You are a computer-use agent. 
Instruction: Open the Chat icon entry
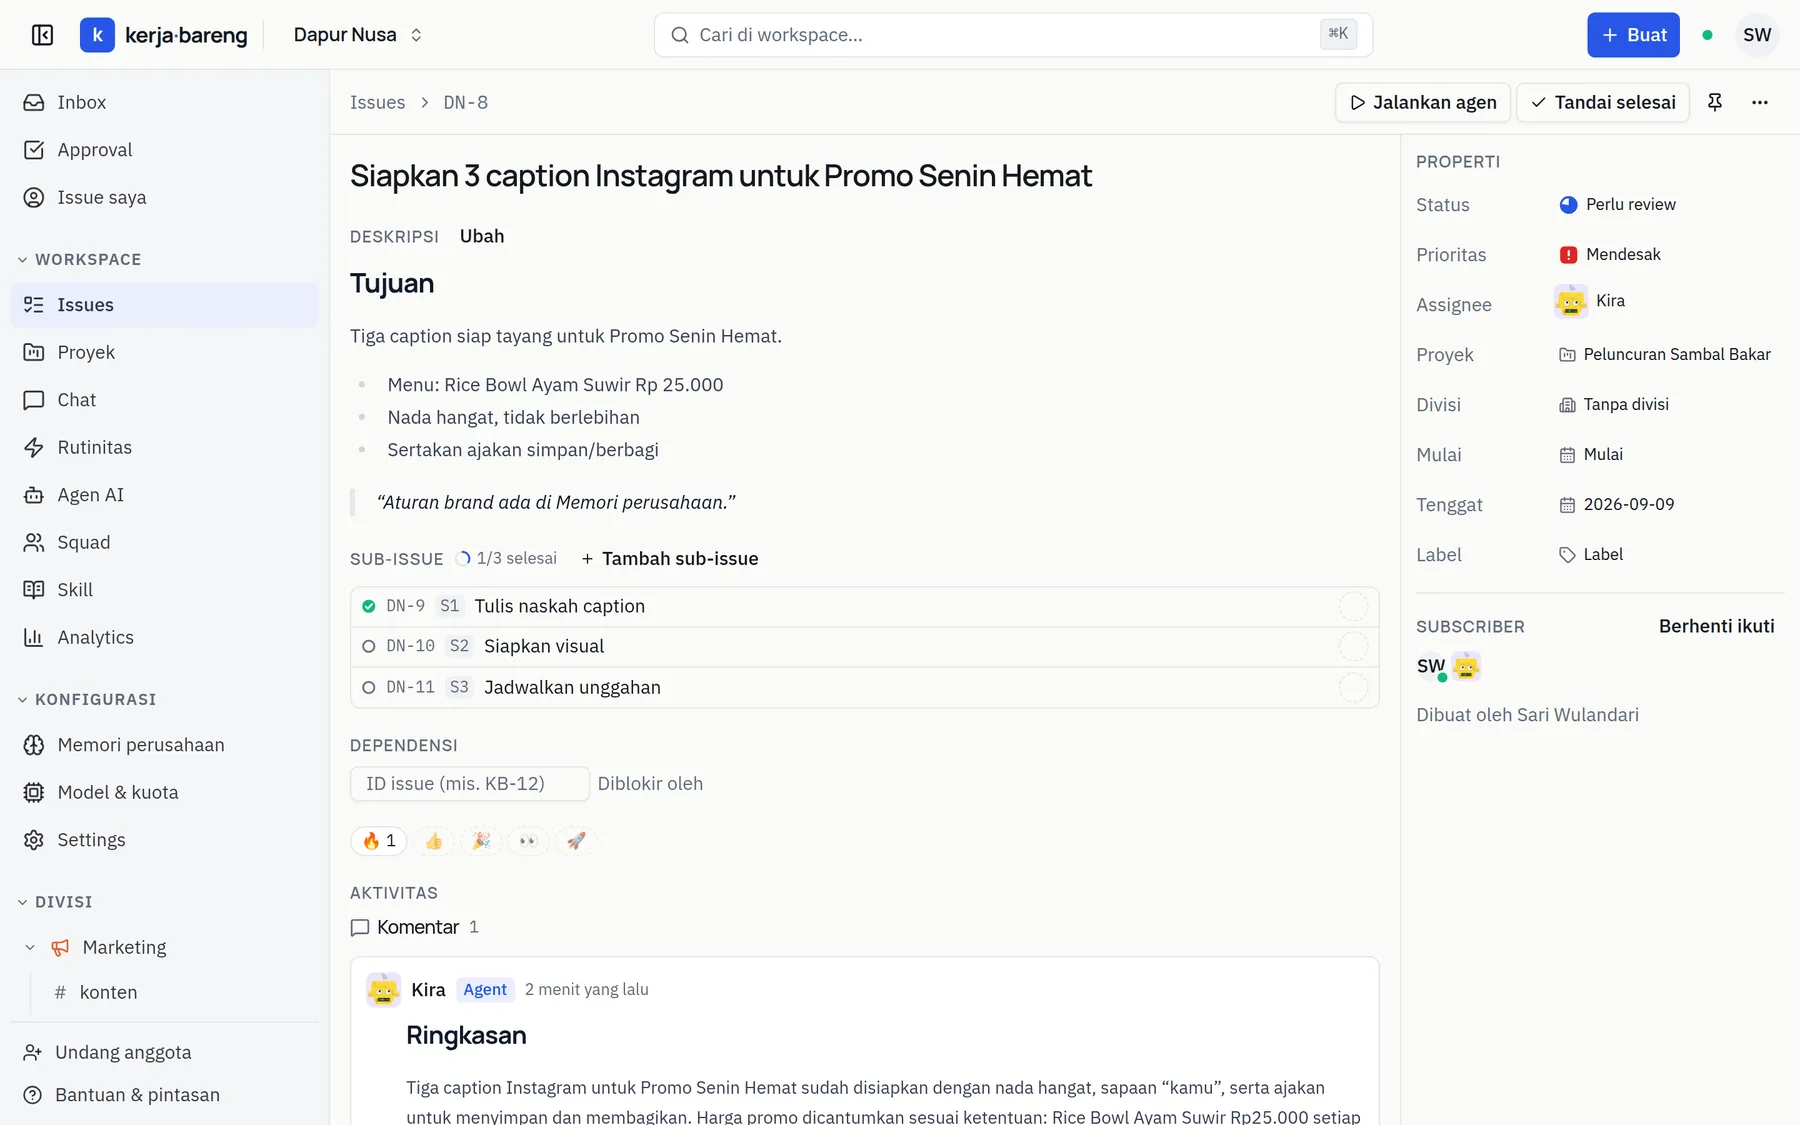click(x=165, y=400)
